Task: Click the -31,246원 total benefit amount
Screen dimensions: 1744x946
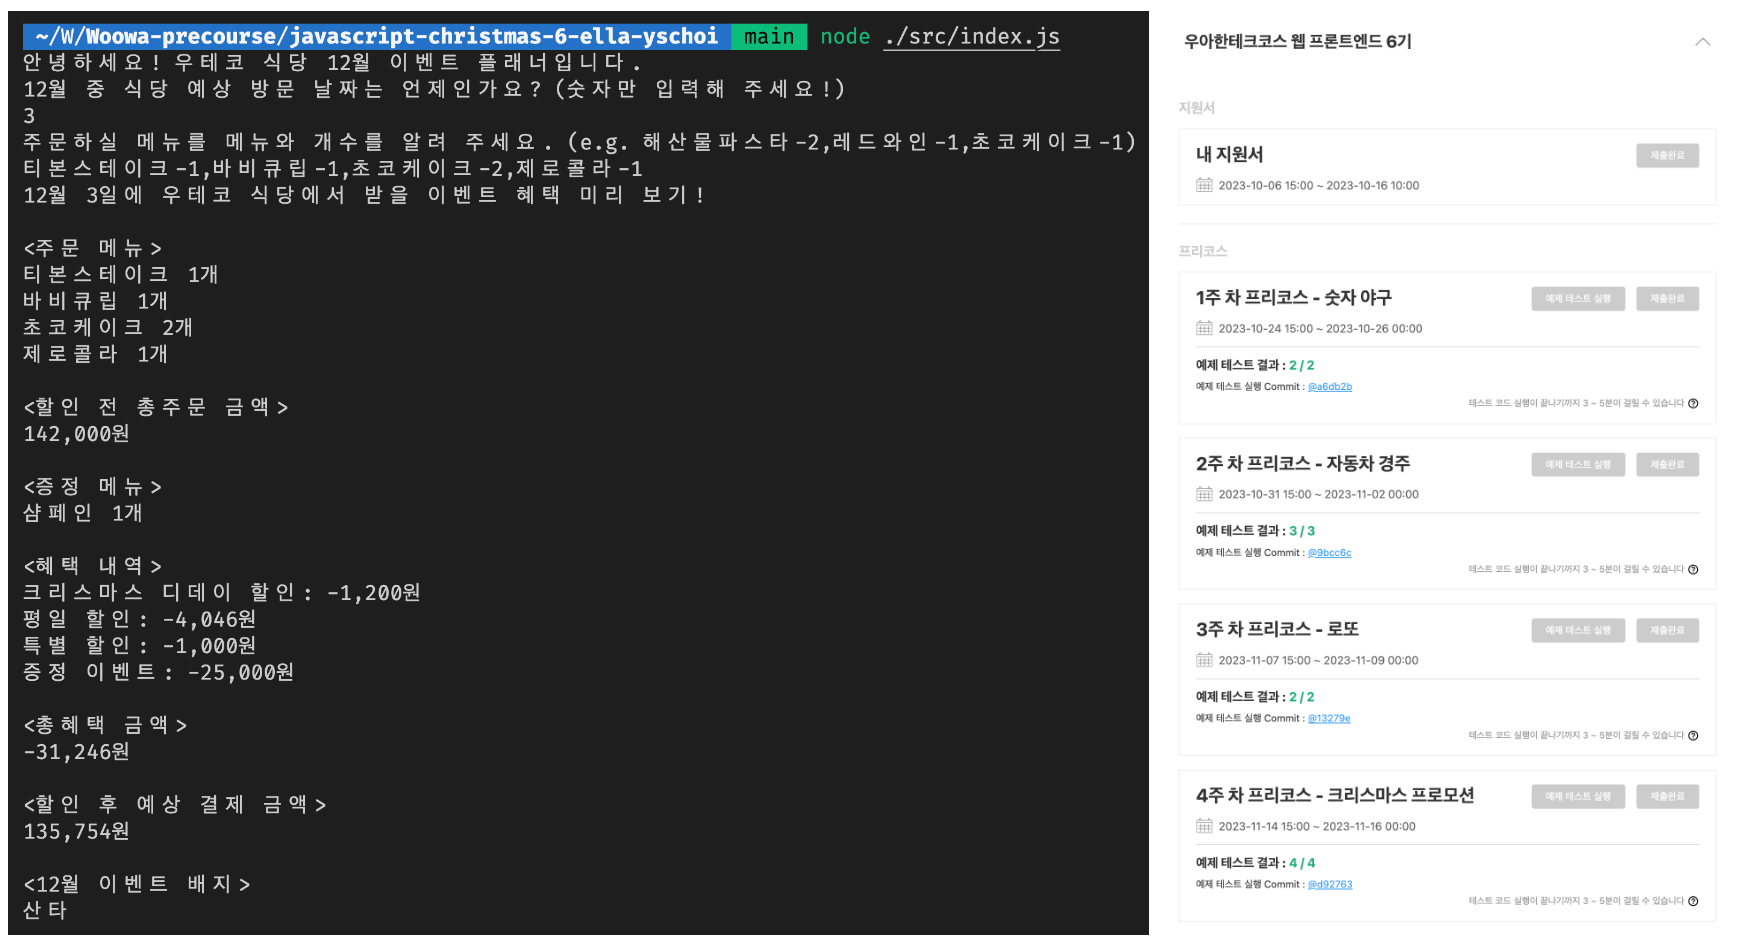Action: pyautogui.click(x=76, y=752)
